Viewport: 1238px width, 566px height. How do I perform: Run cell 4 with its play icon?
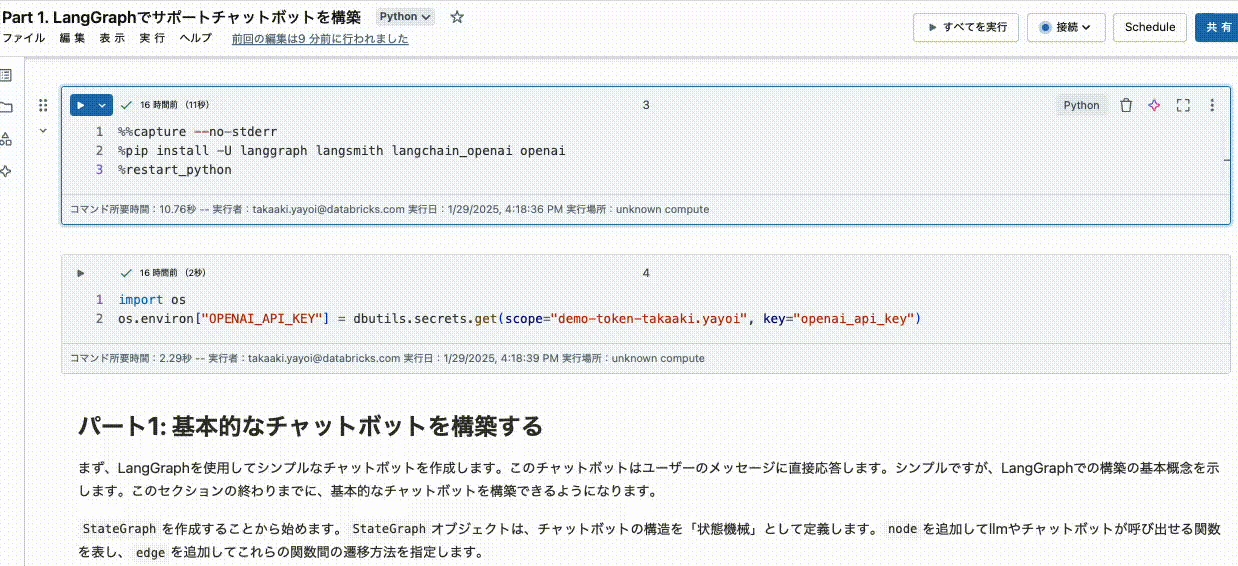(x=81, y=272)
